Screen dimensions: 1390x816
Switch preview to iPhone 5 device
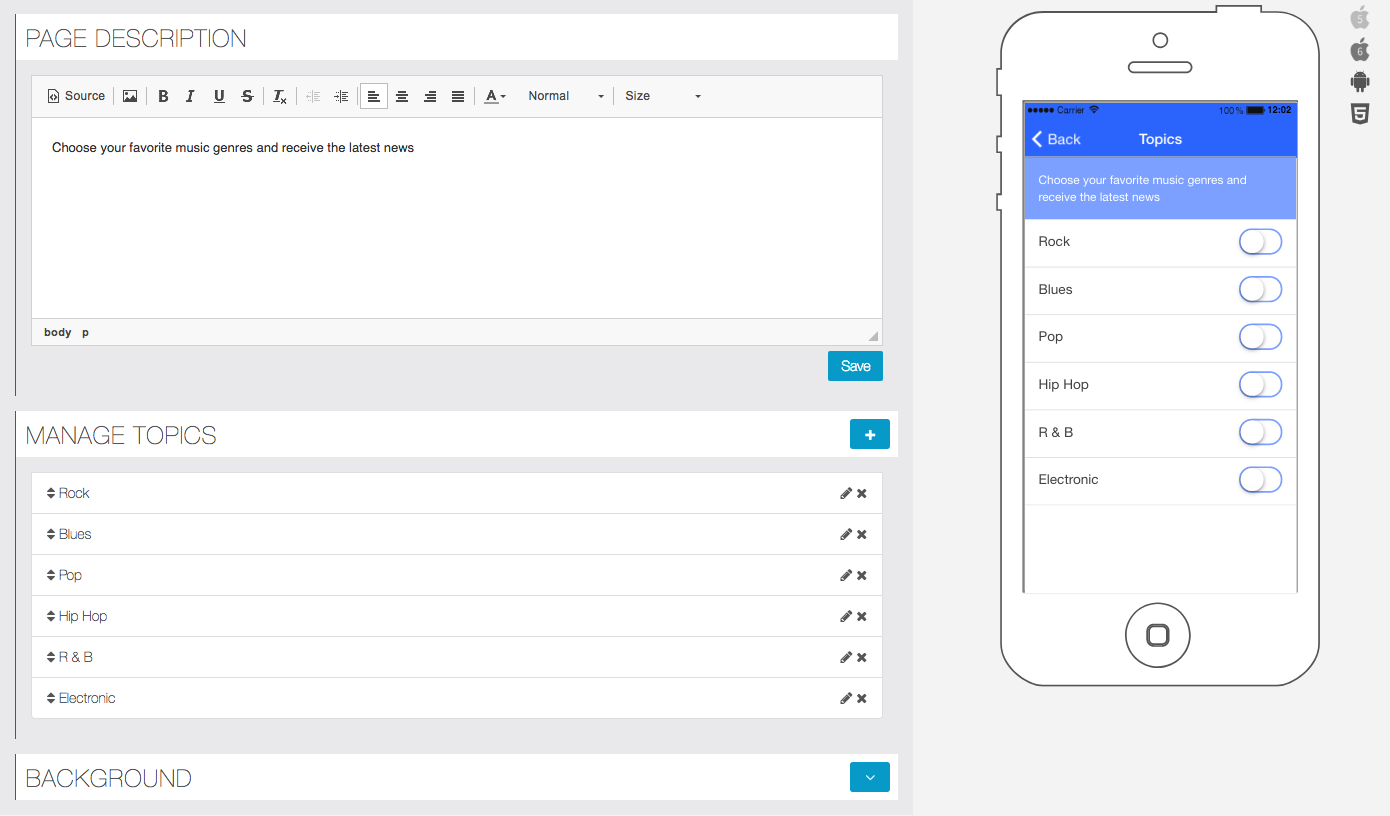pyautogui.click(x=1359, y=17)
